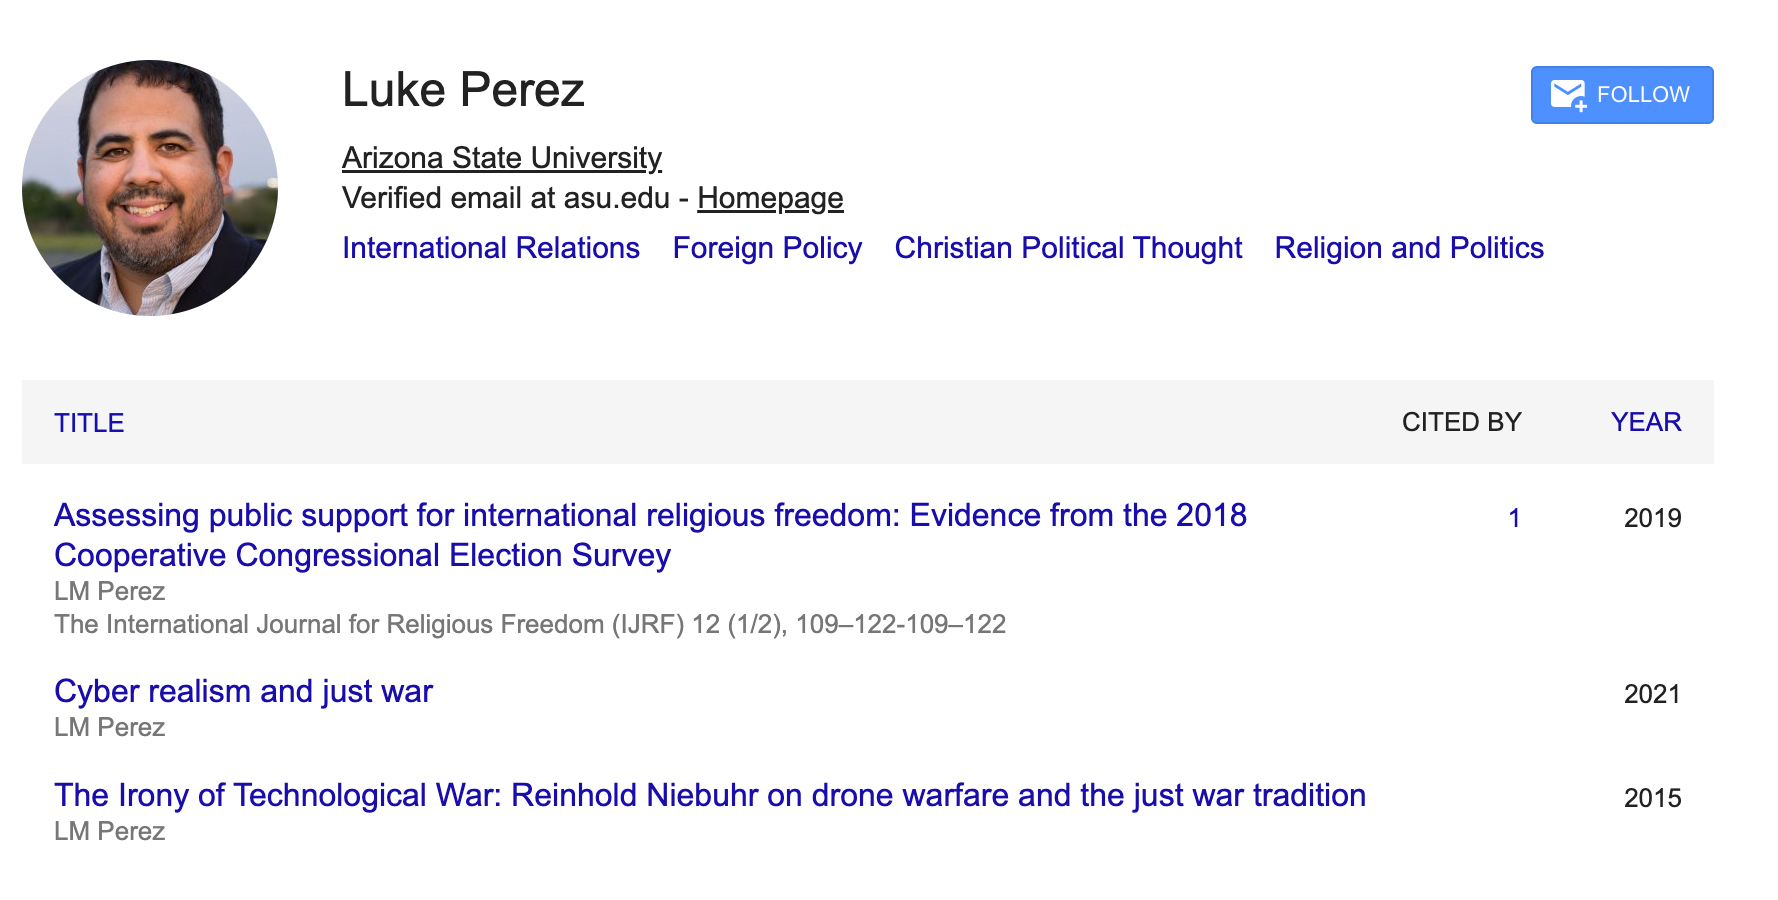This screenshot has height=900, width=1778.
Task: Open the Arizona State University link
Action: 501,158
